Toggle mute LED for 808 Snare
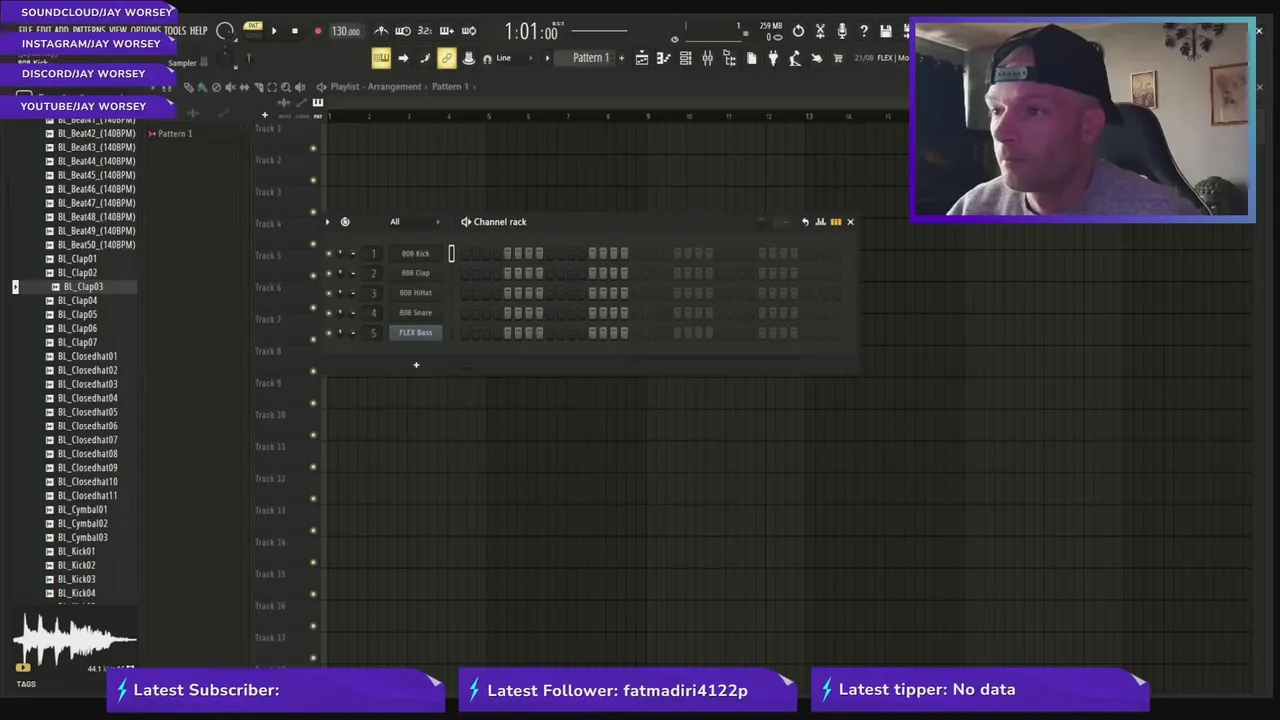The height and width of the screenshot is (720, 1280). coord(328,313)
